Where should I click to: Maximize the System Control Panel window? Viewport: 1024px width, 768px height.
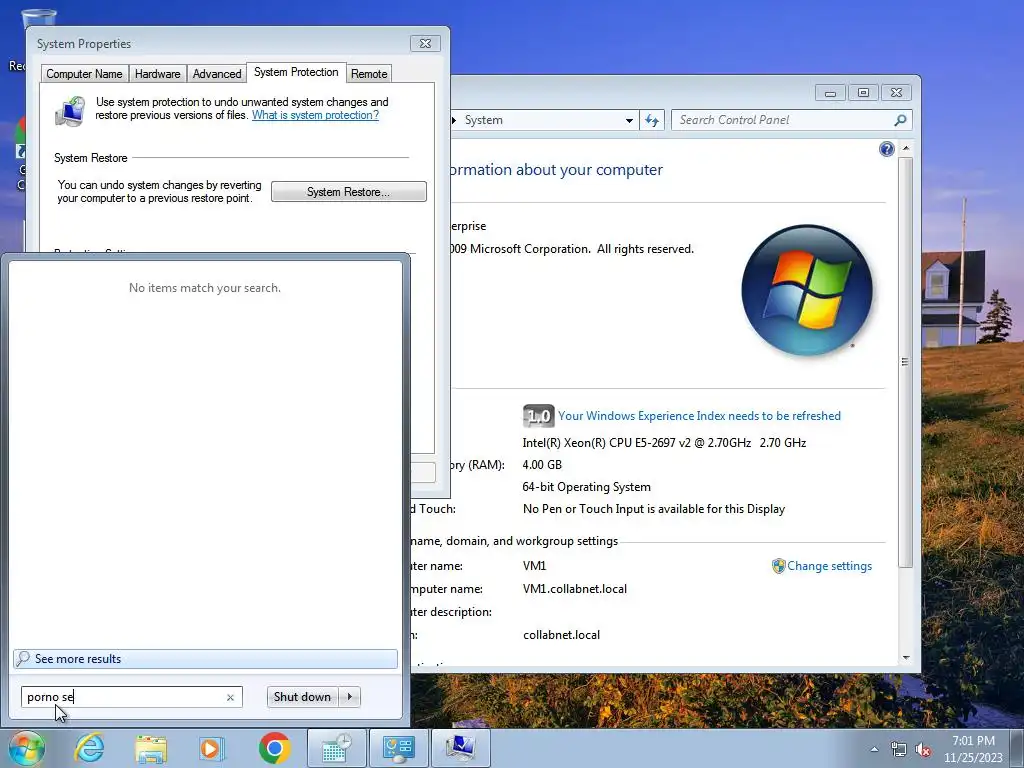(x=863, y=93)
